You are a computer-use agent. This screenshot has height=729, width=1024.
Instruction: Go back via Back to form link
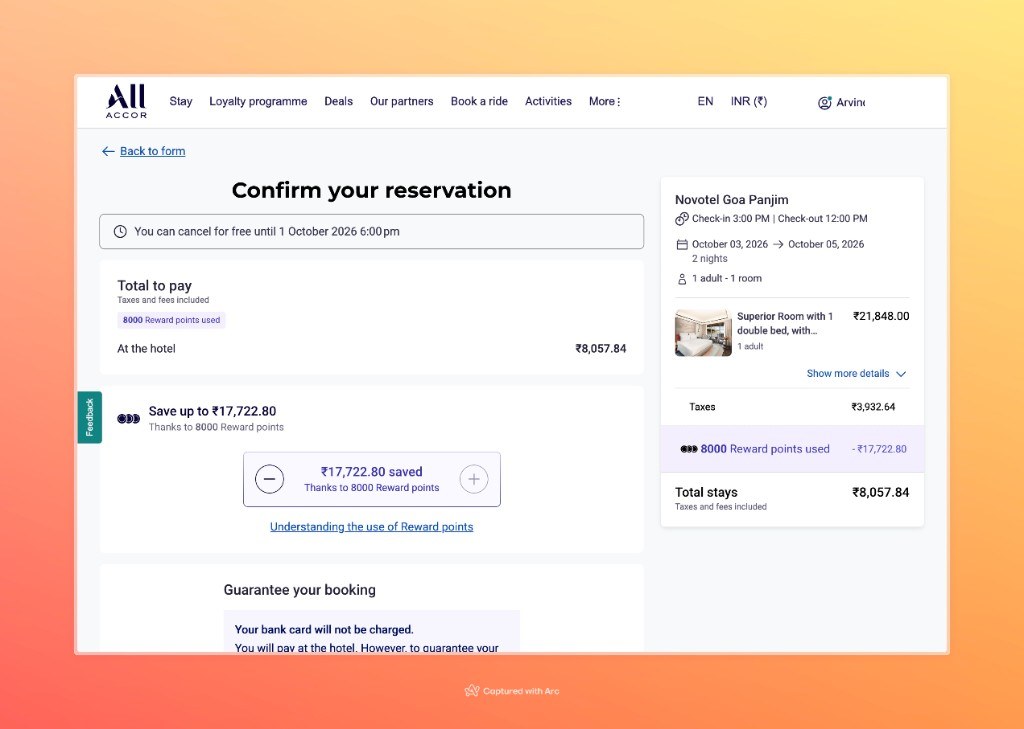(x=152, y=152)
